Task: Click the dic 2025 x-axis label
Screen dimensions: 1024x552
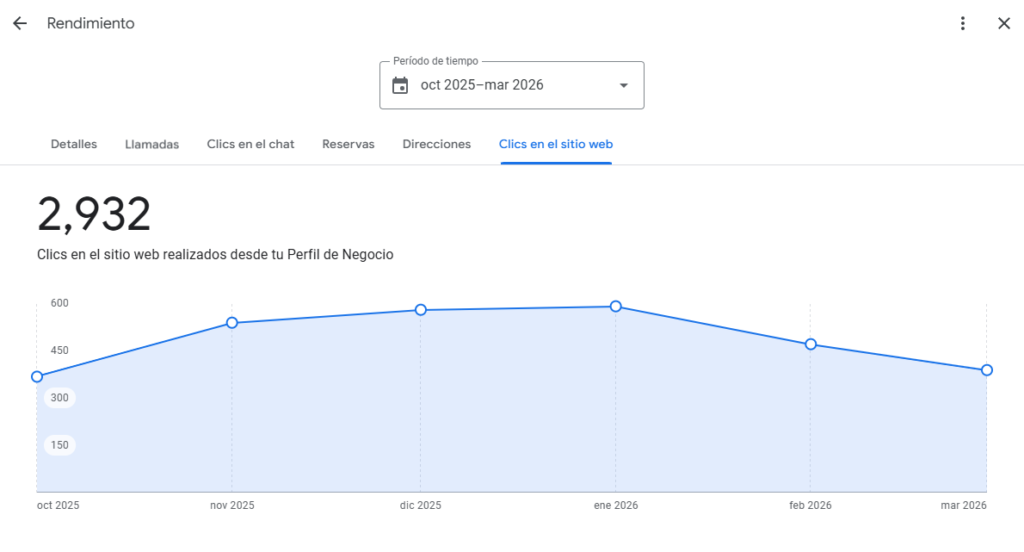Action: (x=421, y=505)
